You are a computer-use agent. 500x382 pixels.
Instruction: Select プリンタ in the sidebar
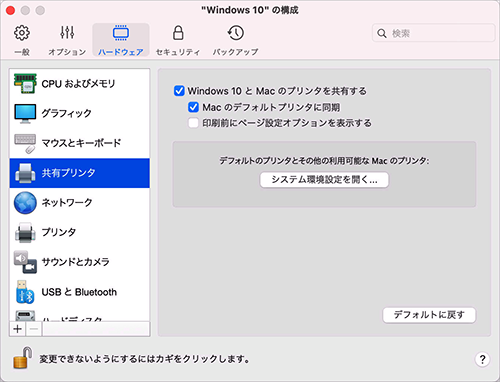(x=80, y=232)
